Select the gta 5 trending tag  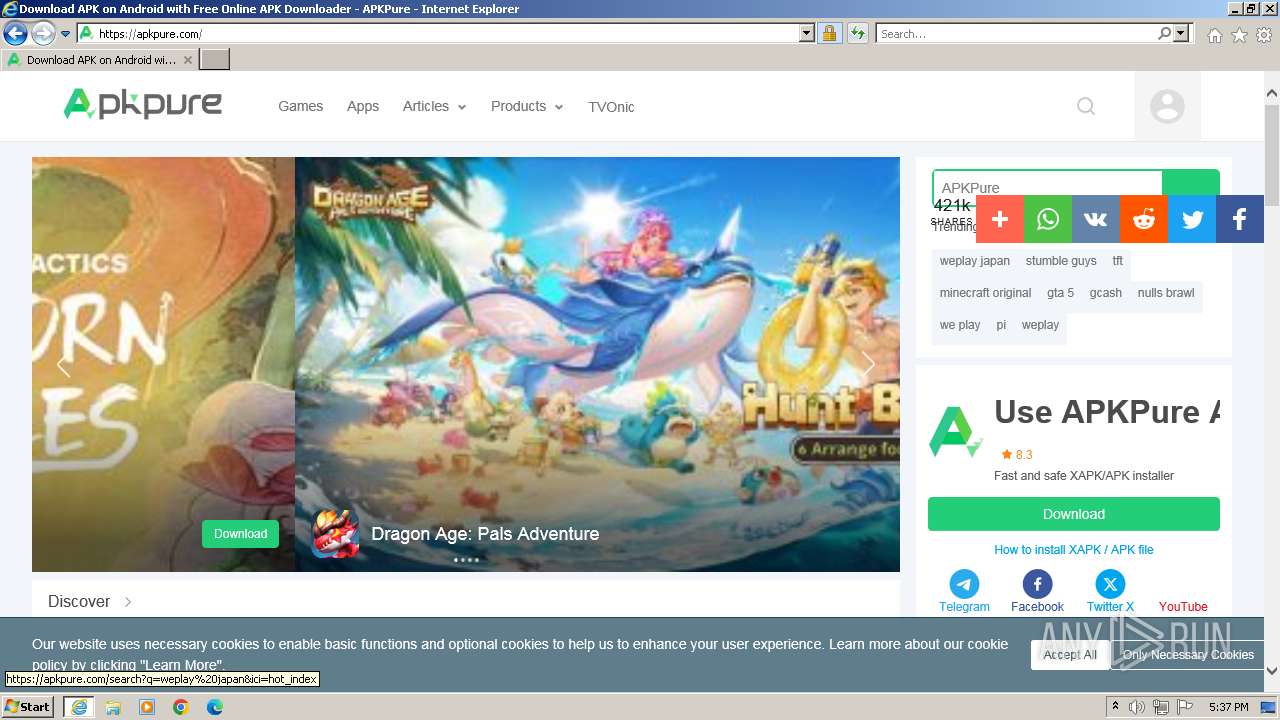[1061, 293]
